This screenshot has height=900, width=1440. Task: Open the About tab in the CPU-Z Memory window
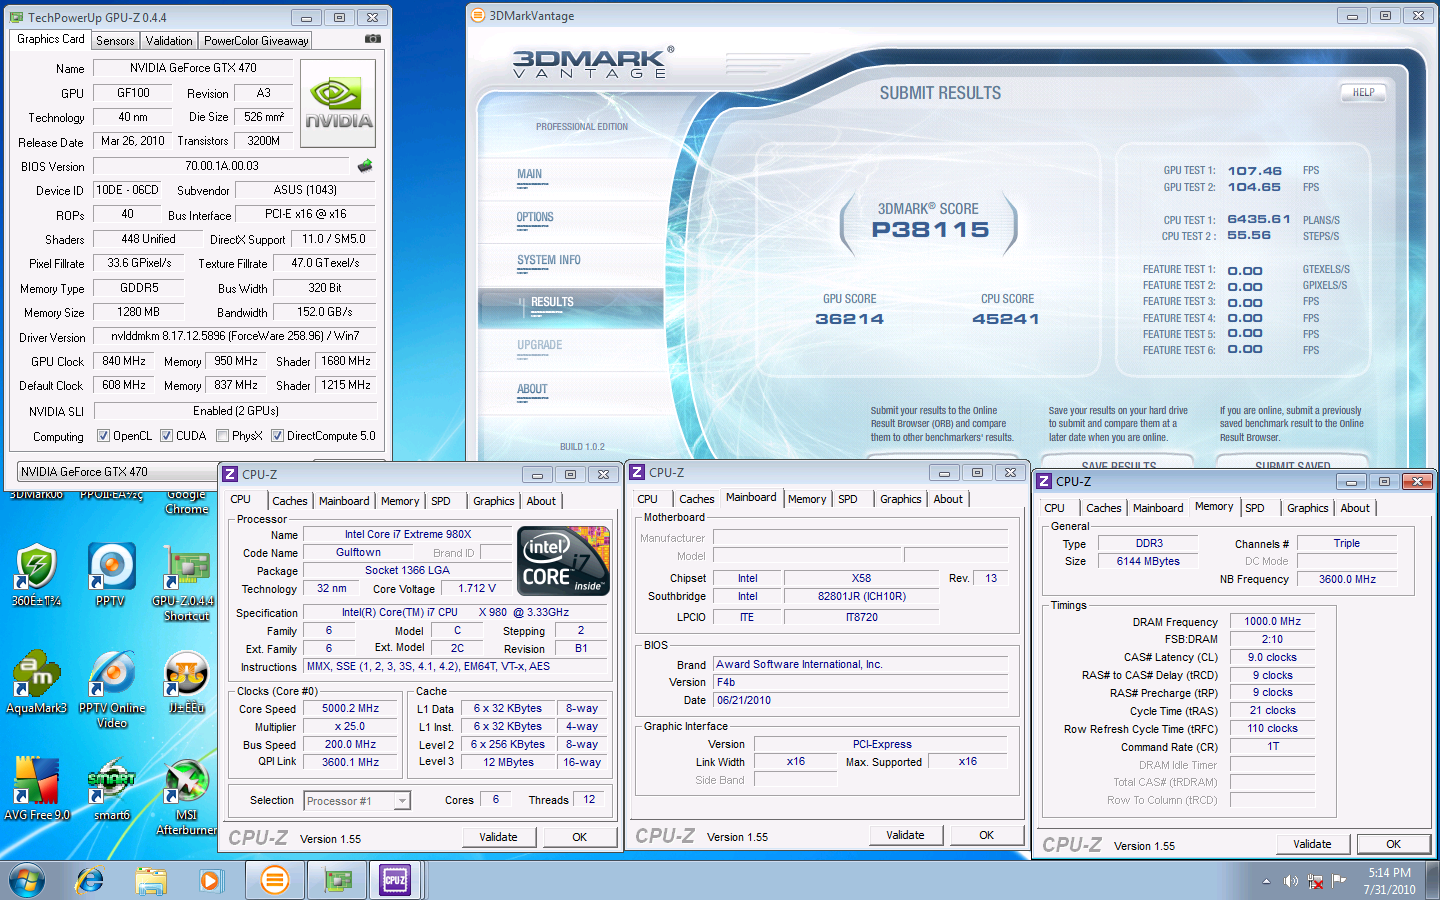pos(1355,508)
